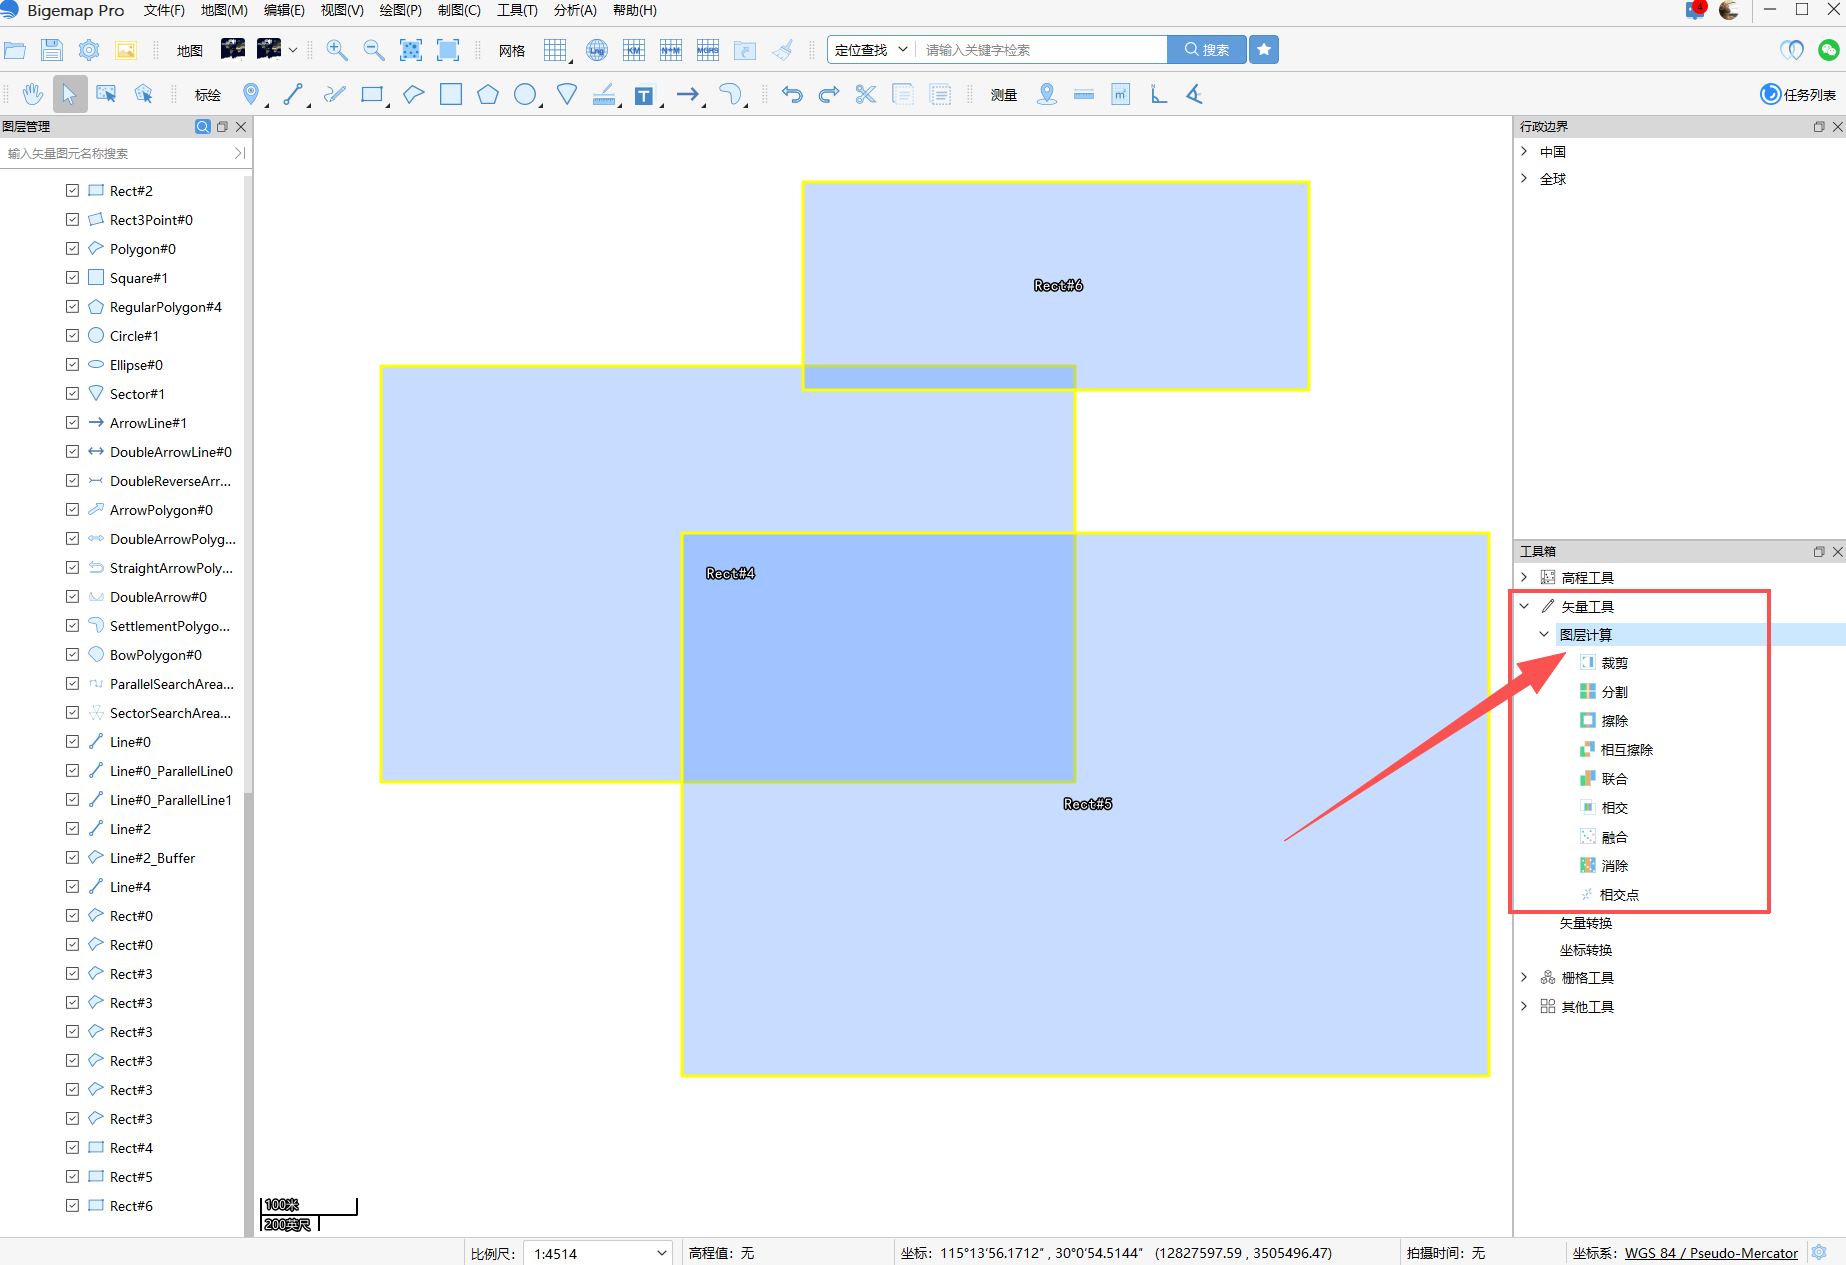
Task: Uncheck the Line#0 layer checkbox
Action: click(x=73, y=741)
